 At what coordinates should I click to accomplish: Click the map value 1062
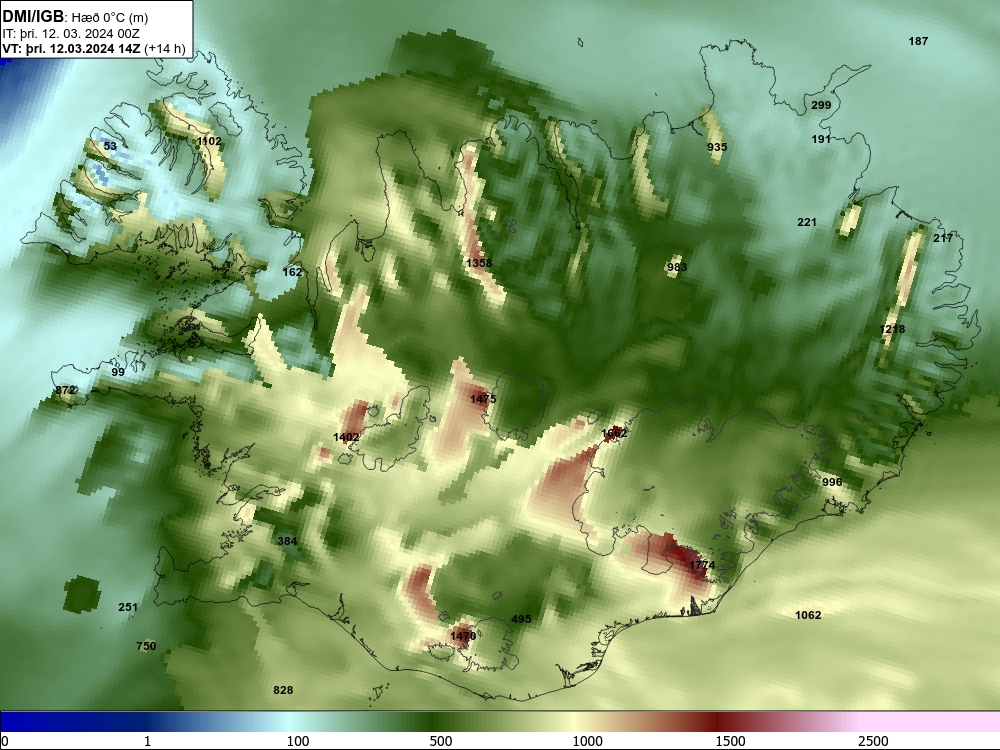point(808,615)
